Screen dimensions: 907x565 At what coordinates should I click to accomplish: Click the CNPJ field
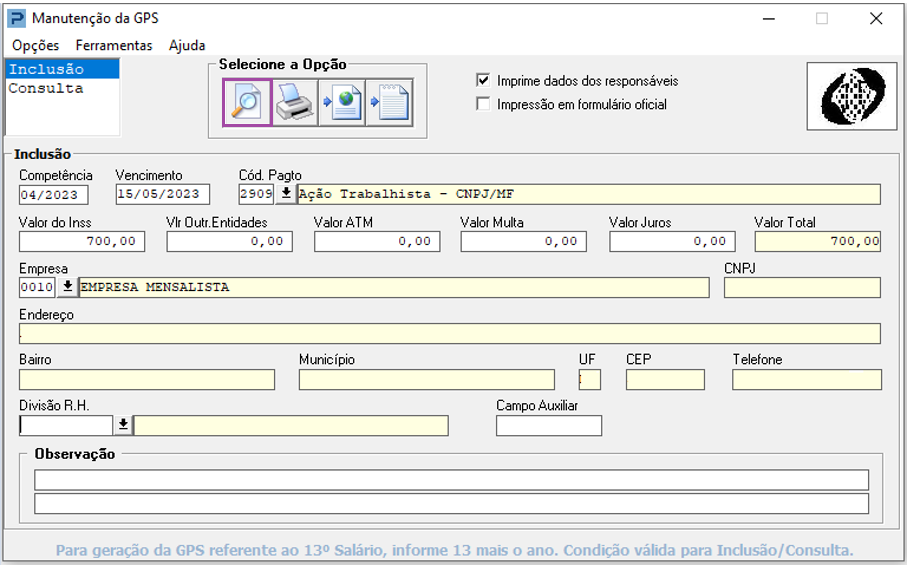tap(802, 287)
